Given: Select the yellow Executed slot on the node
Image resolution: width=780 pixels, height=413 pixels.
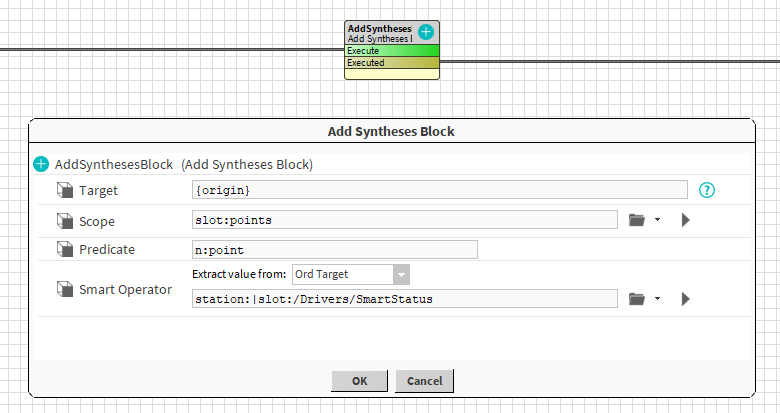Looking at the screenshot, I should 391,63.
